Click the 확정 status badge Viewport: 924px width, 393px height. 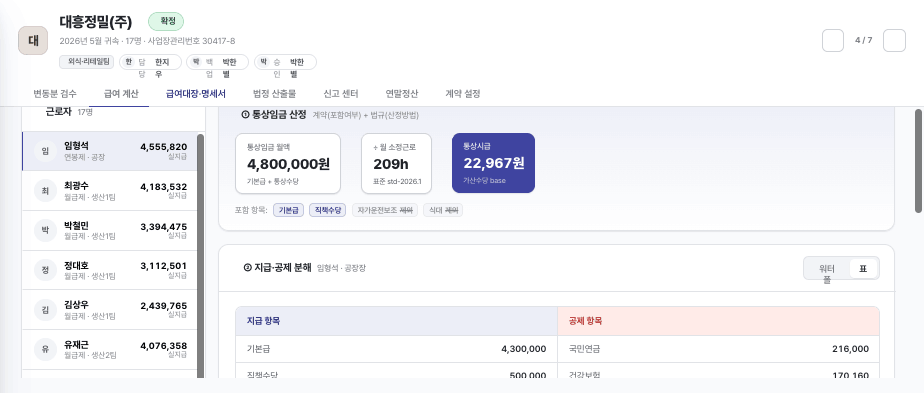[x=166, y=22]
